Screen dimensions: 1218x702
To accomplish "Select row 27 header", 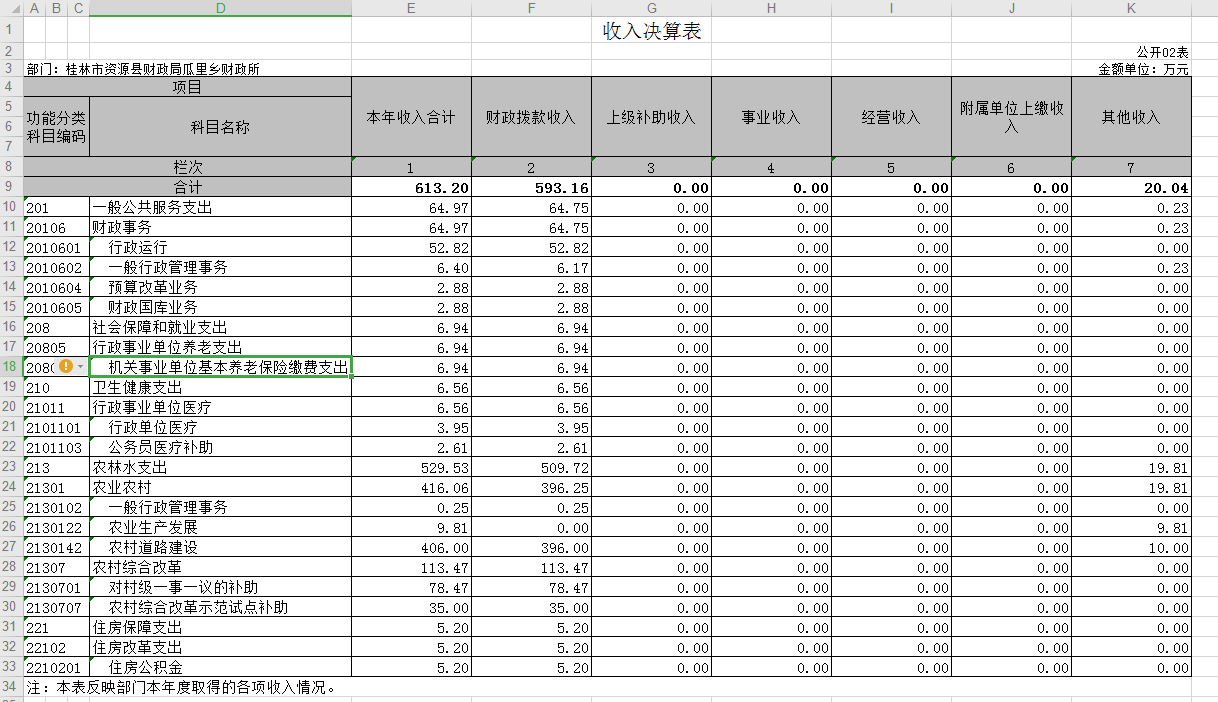I will [11, 547].
